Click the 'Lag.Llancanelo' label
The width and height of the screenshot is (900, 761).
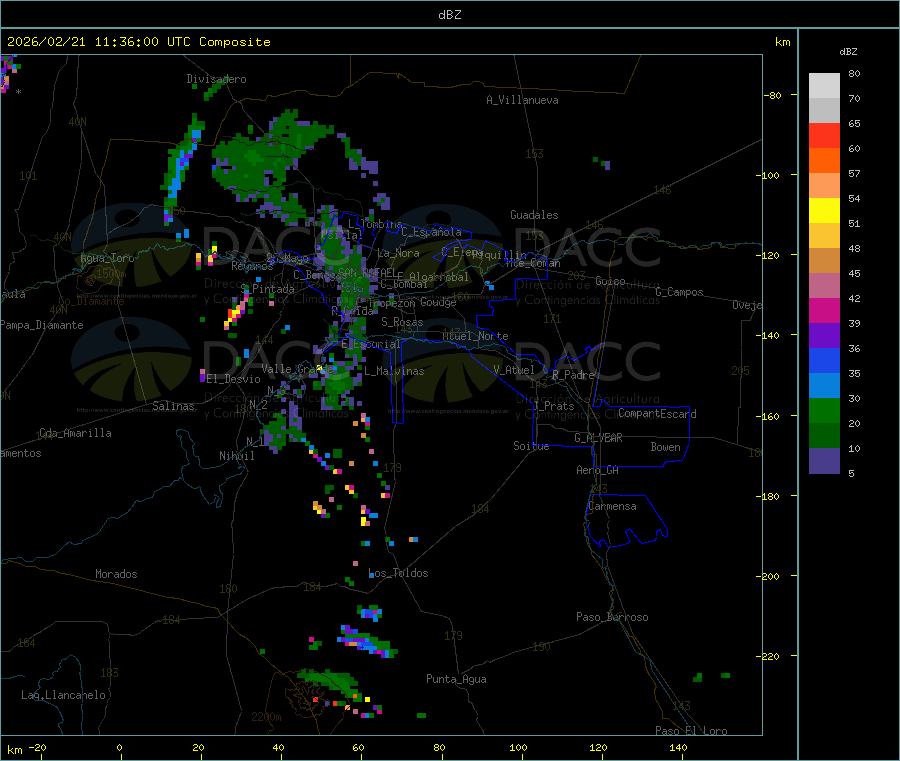[x=63, y=695]
